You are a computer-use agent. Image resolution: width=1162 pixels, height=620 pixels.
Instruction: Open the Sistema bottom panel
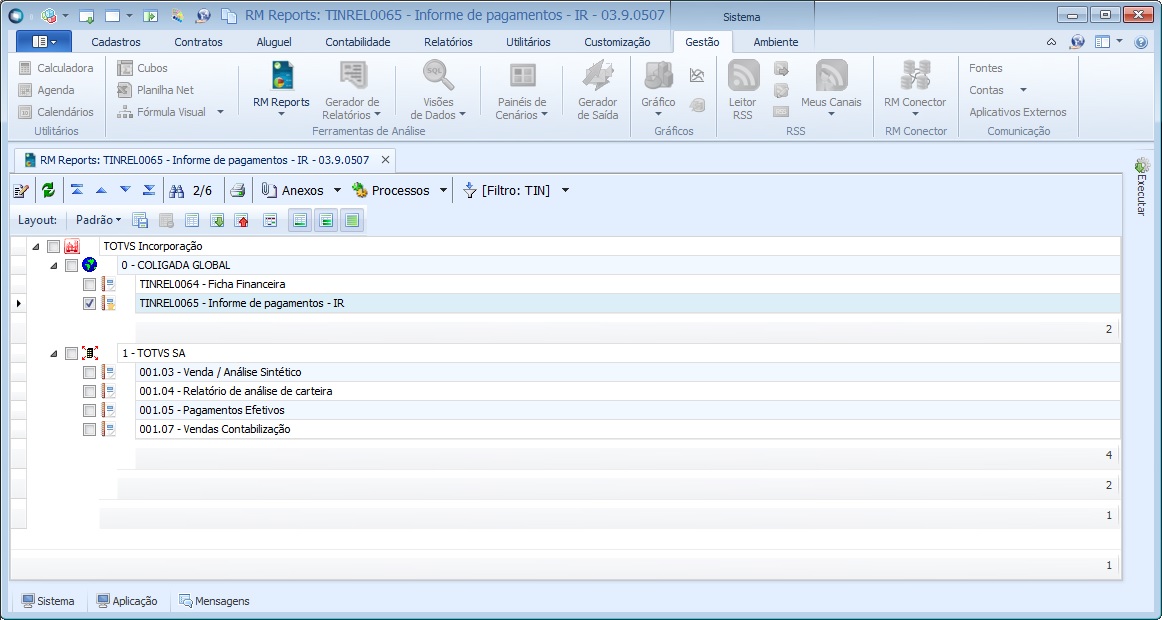tap(48, 601)
